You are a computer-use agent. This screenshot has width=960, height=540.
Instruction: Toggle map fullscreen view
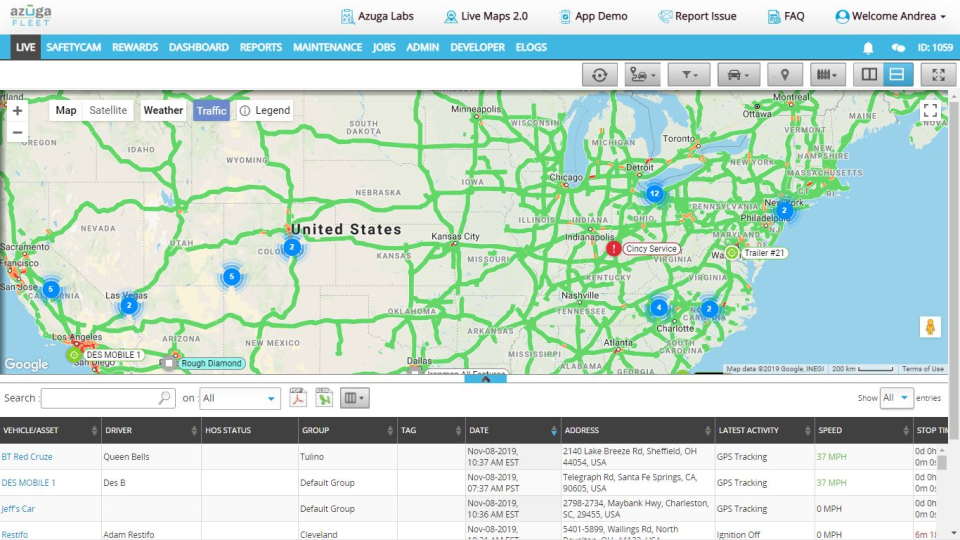[931, 111]
